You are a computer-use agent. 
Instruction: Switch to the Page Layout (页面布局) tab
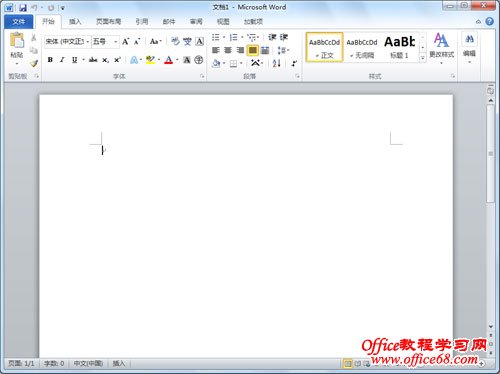[x=108, y=22]
